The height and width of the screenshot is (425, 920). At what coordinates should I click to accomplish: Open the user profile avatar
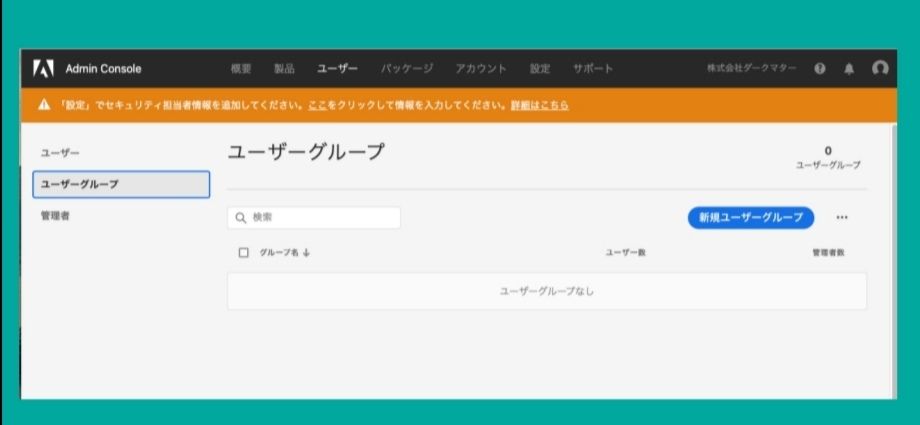coord(880,69)
